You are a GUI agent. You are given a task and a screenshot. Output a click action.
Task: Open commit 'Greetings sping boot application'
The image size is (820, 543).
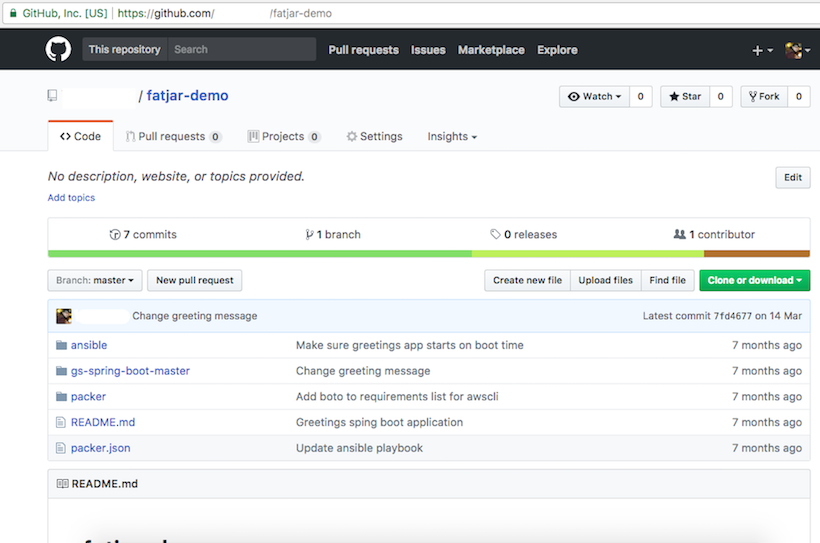click(379, 422)
